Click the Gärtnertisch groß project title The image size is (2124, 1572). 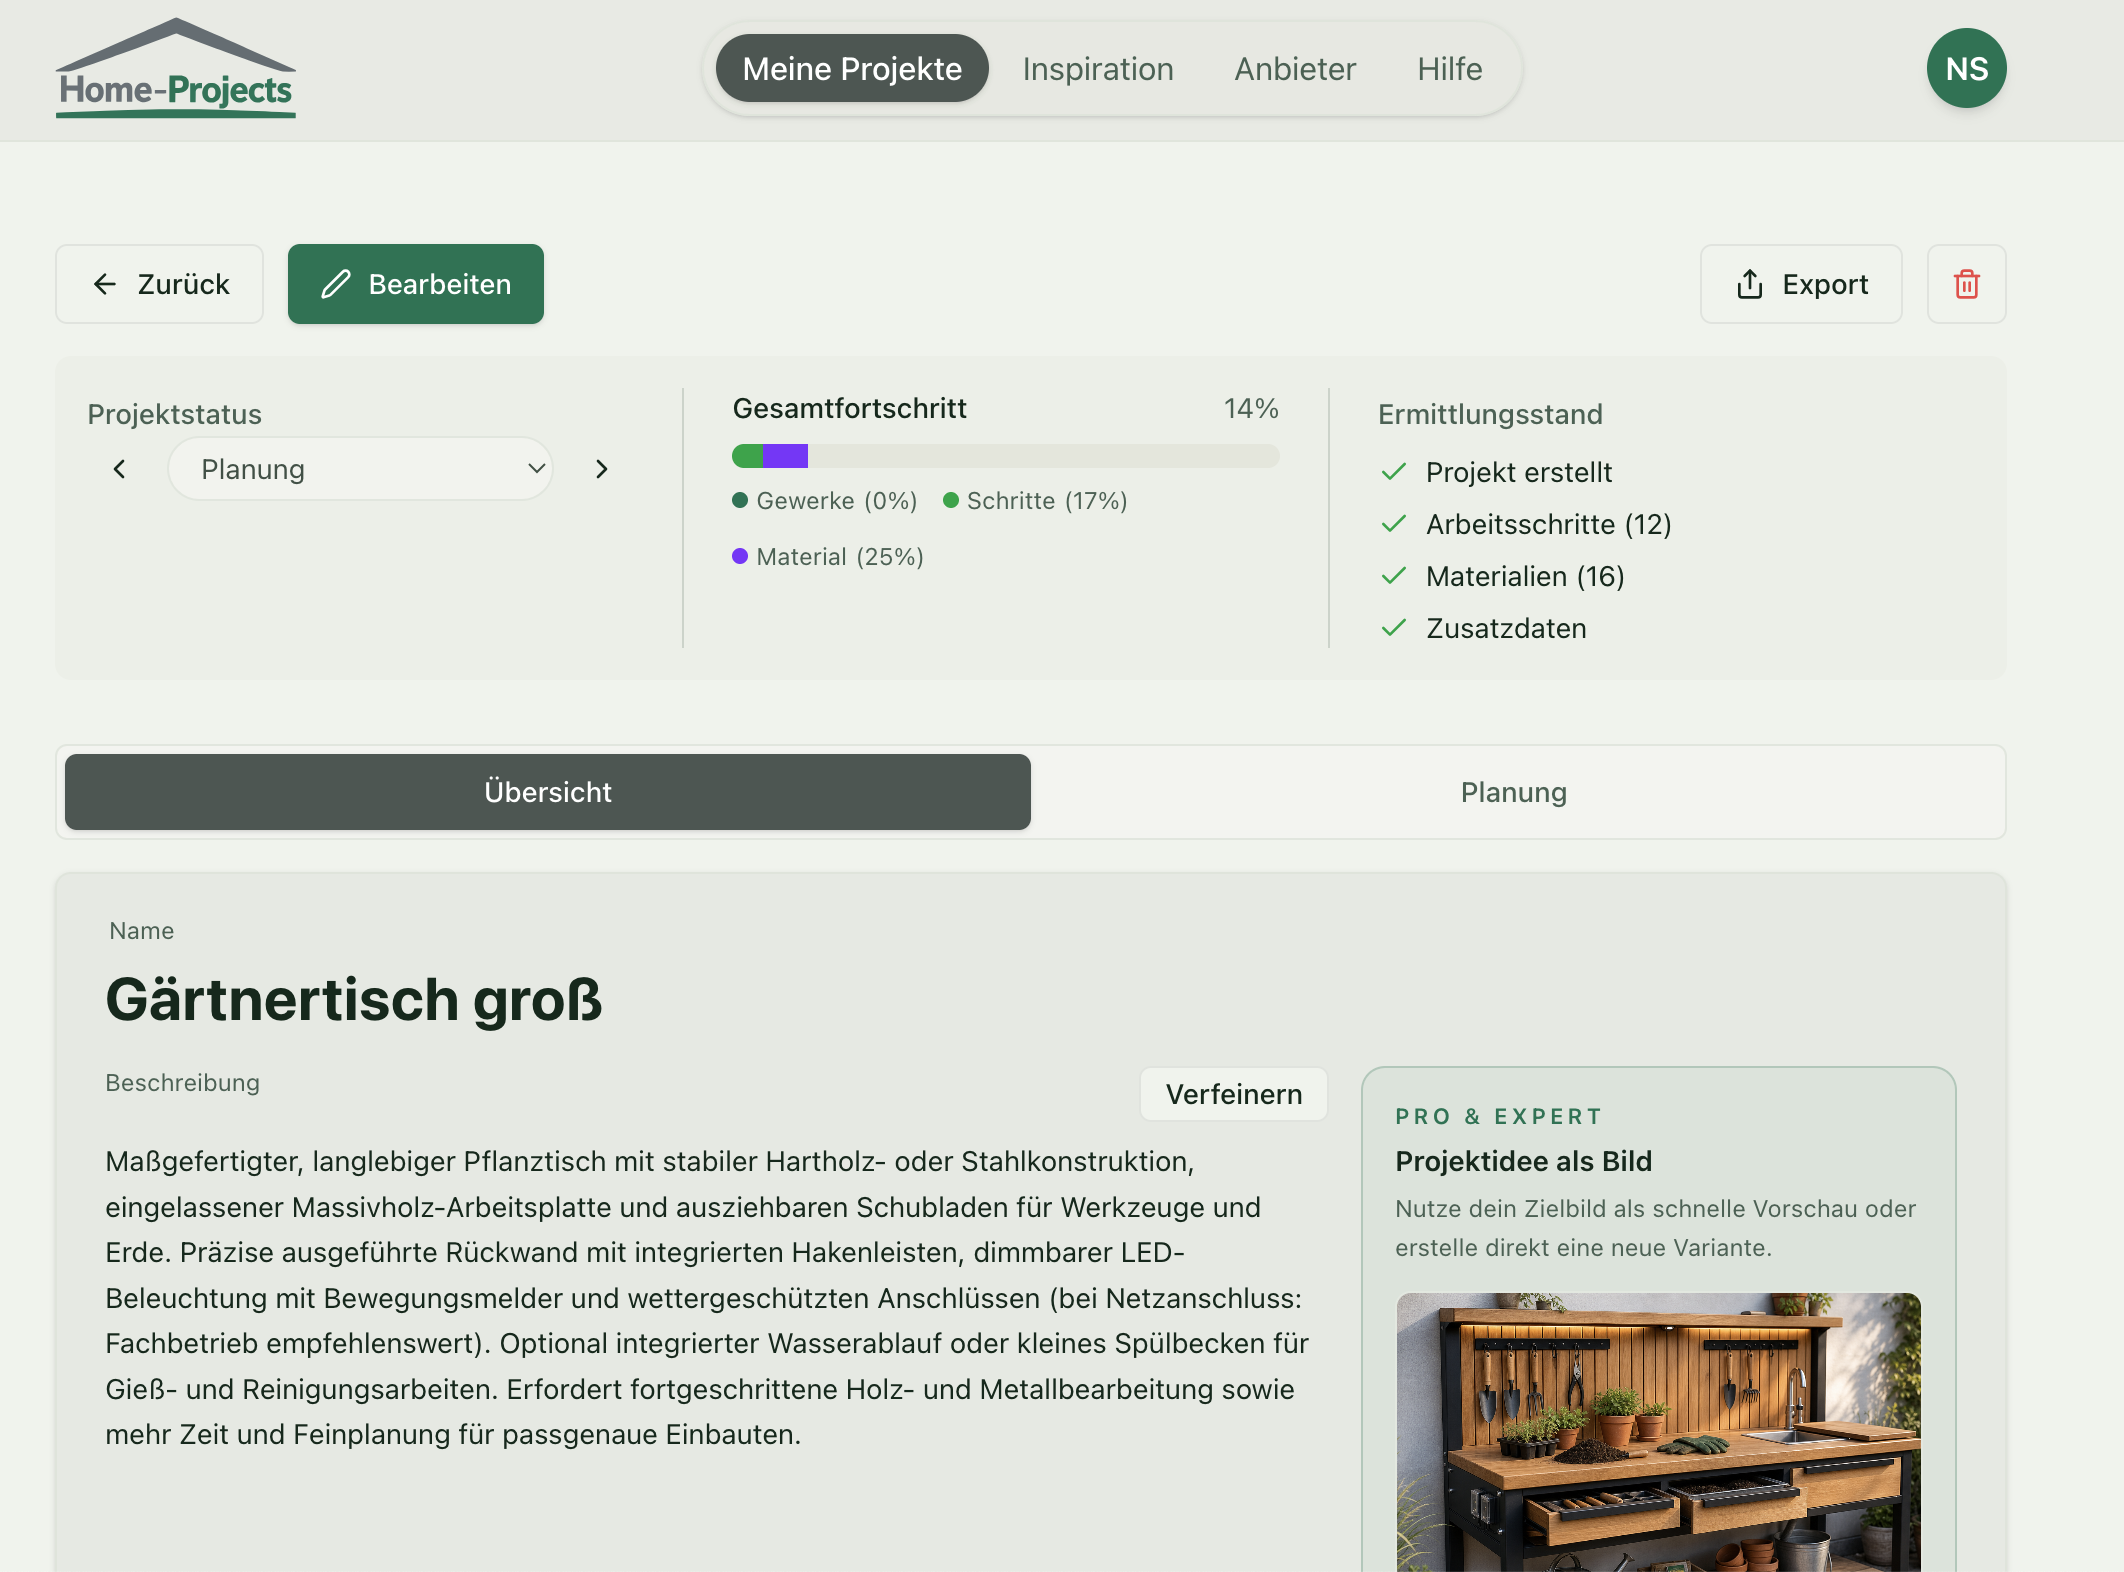pos(354,999)
